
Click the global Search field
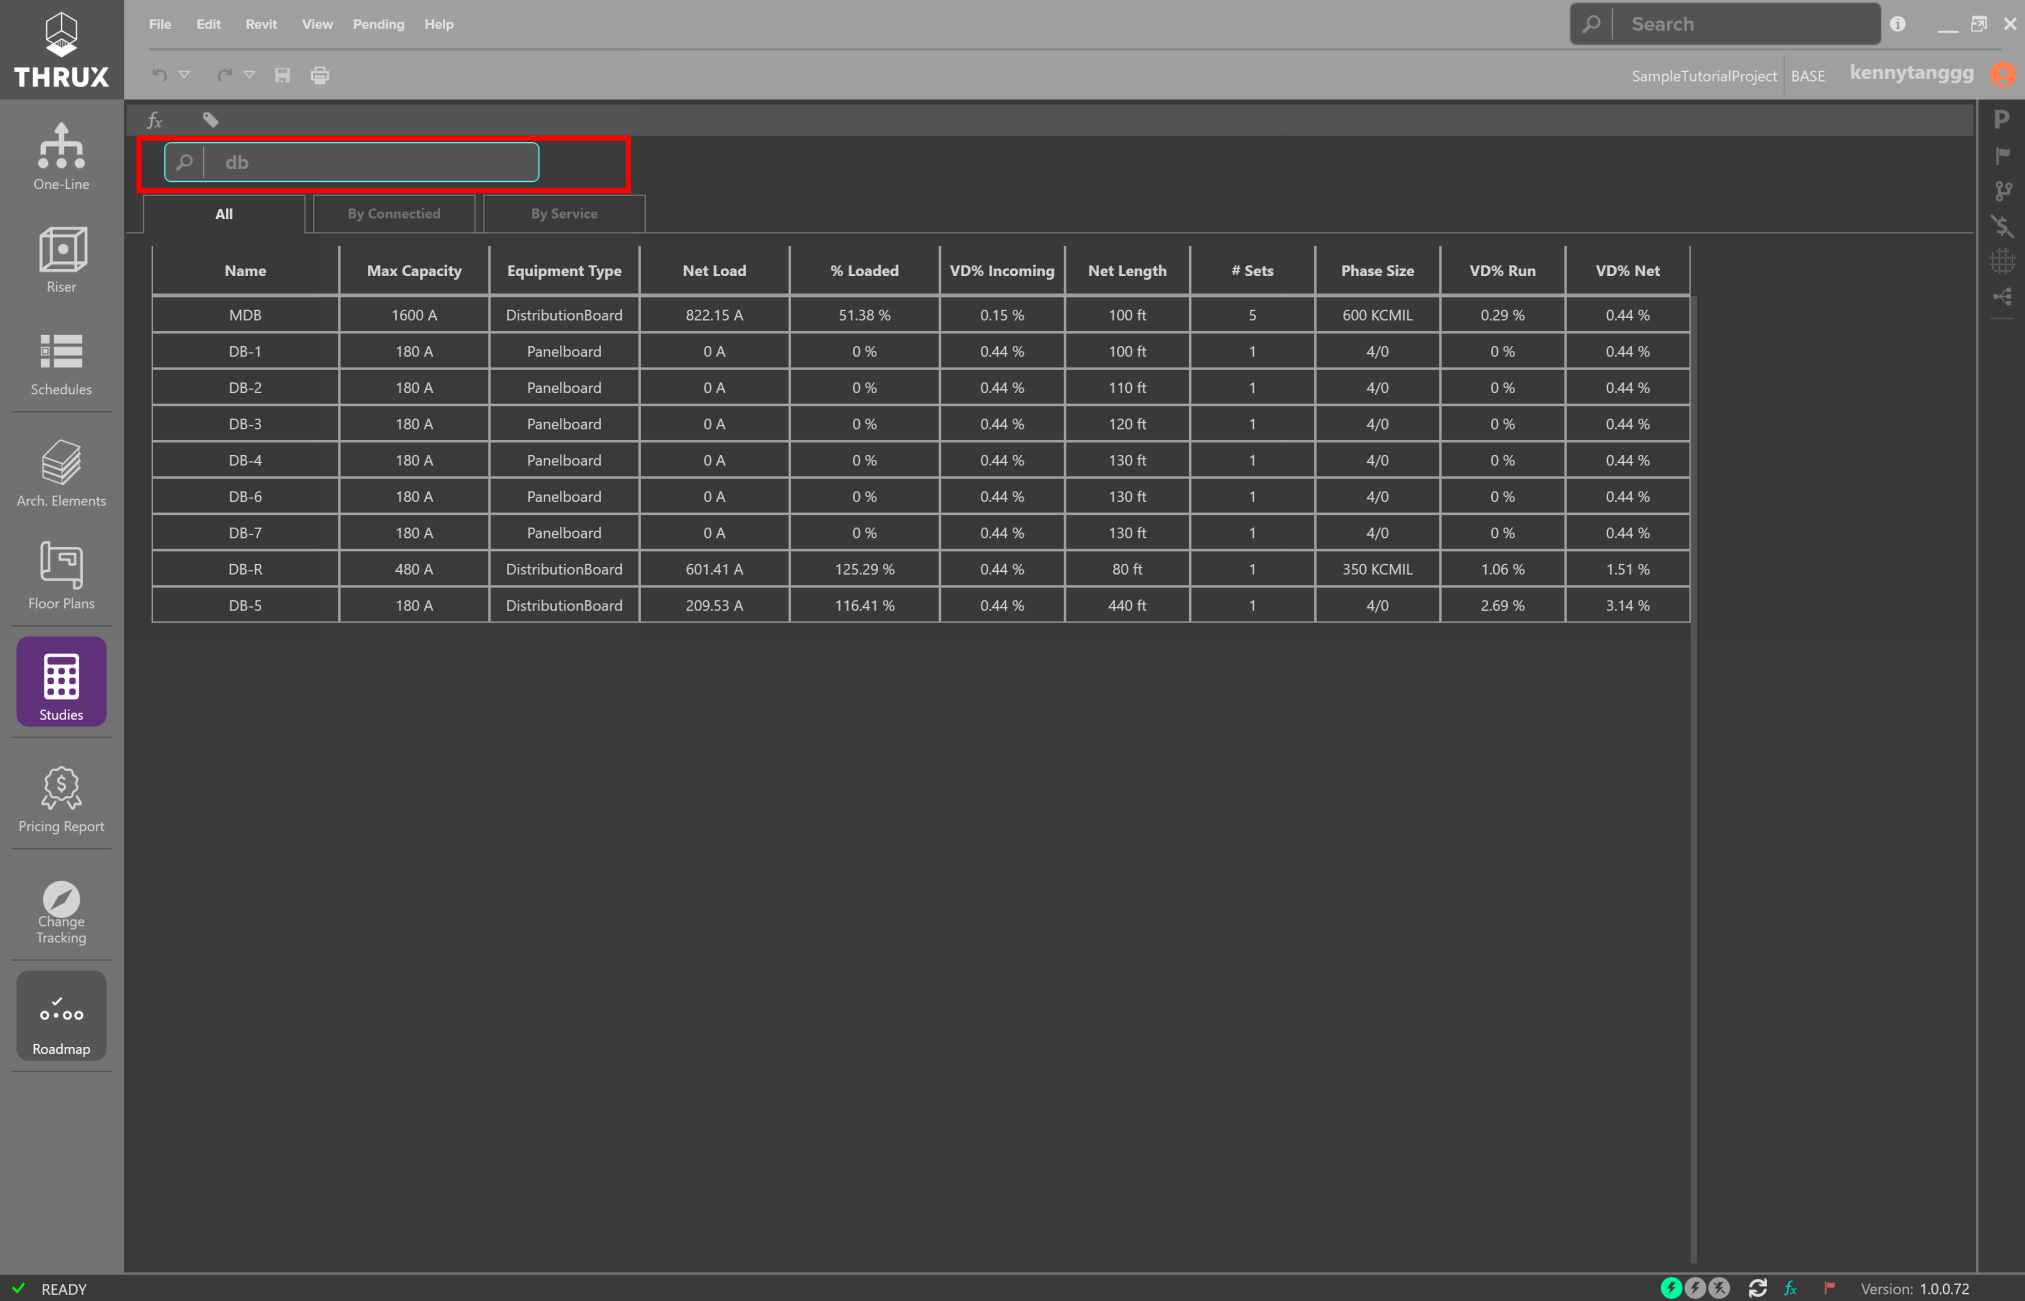click(x=1725, y=24)
